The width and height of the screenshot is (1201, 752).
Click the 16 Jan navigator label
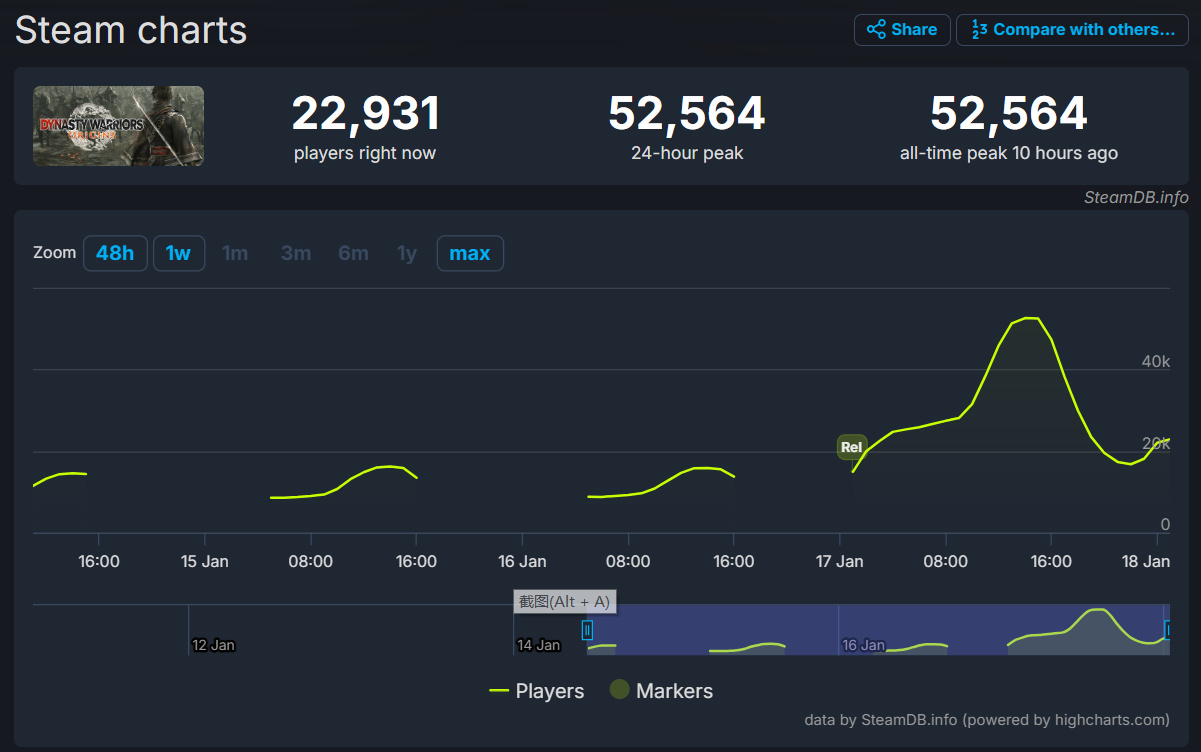[x=863, y=645]
